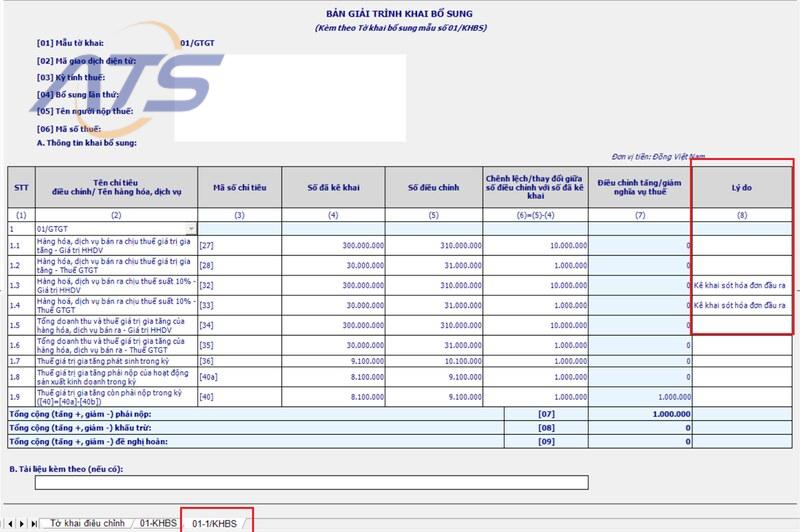Select the 01-1/KHBS sheet tab
800x532 pixels.
click(x=215, y=524)
